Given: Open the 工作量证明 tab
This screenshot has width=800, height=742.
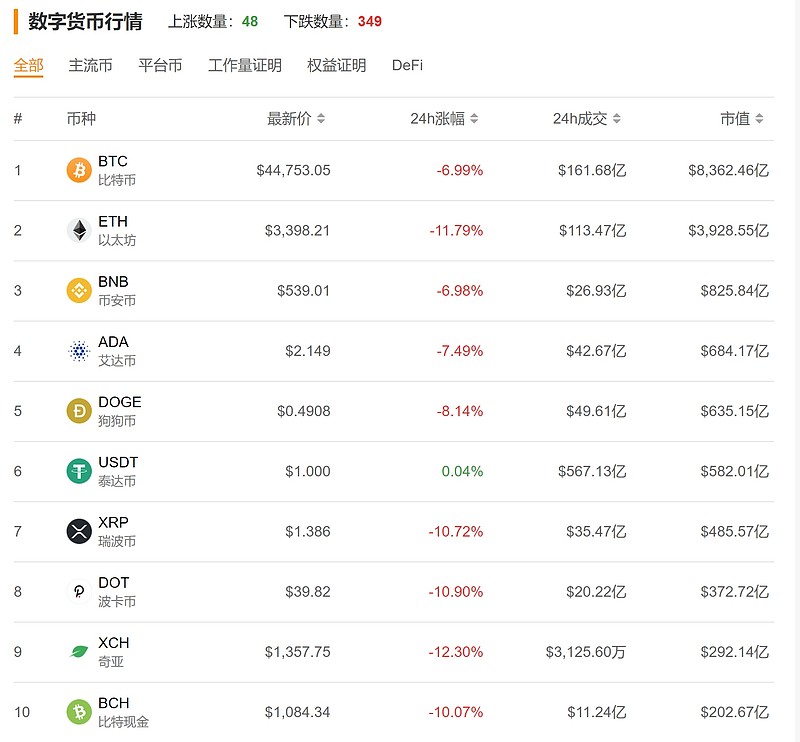Looking at the screenshot, I should tap(244, 65).
